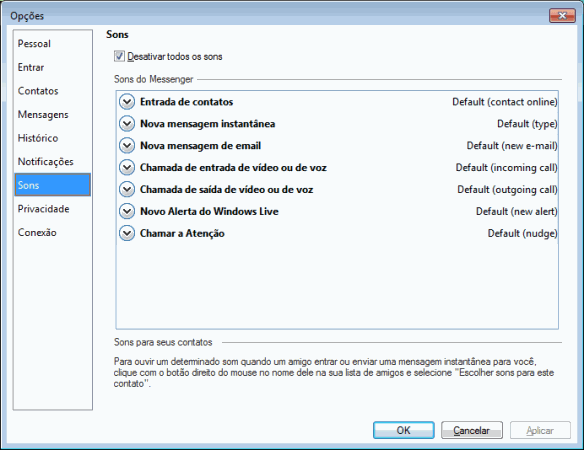Select the 'Default (new alert)' value
The height and width of the screenshot is (450, 584).
click(517, 212)
